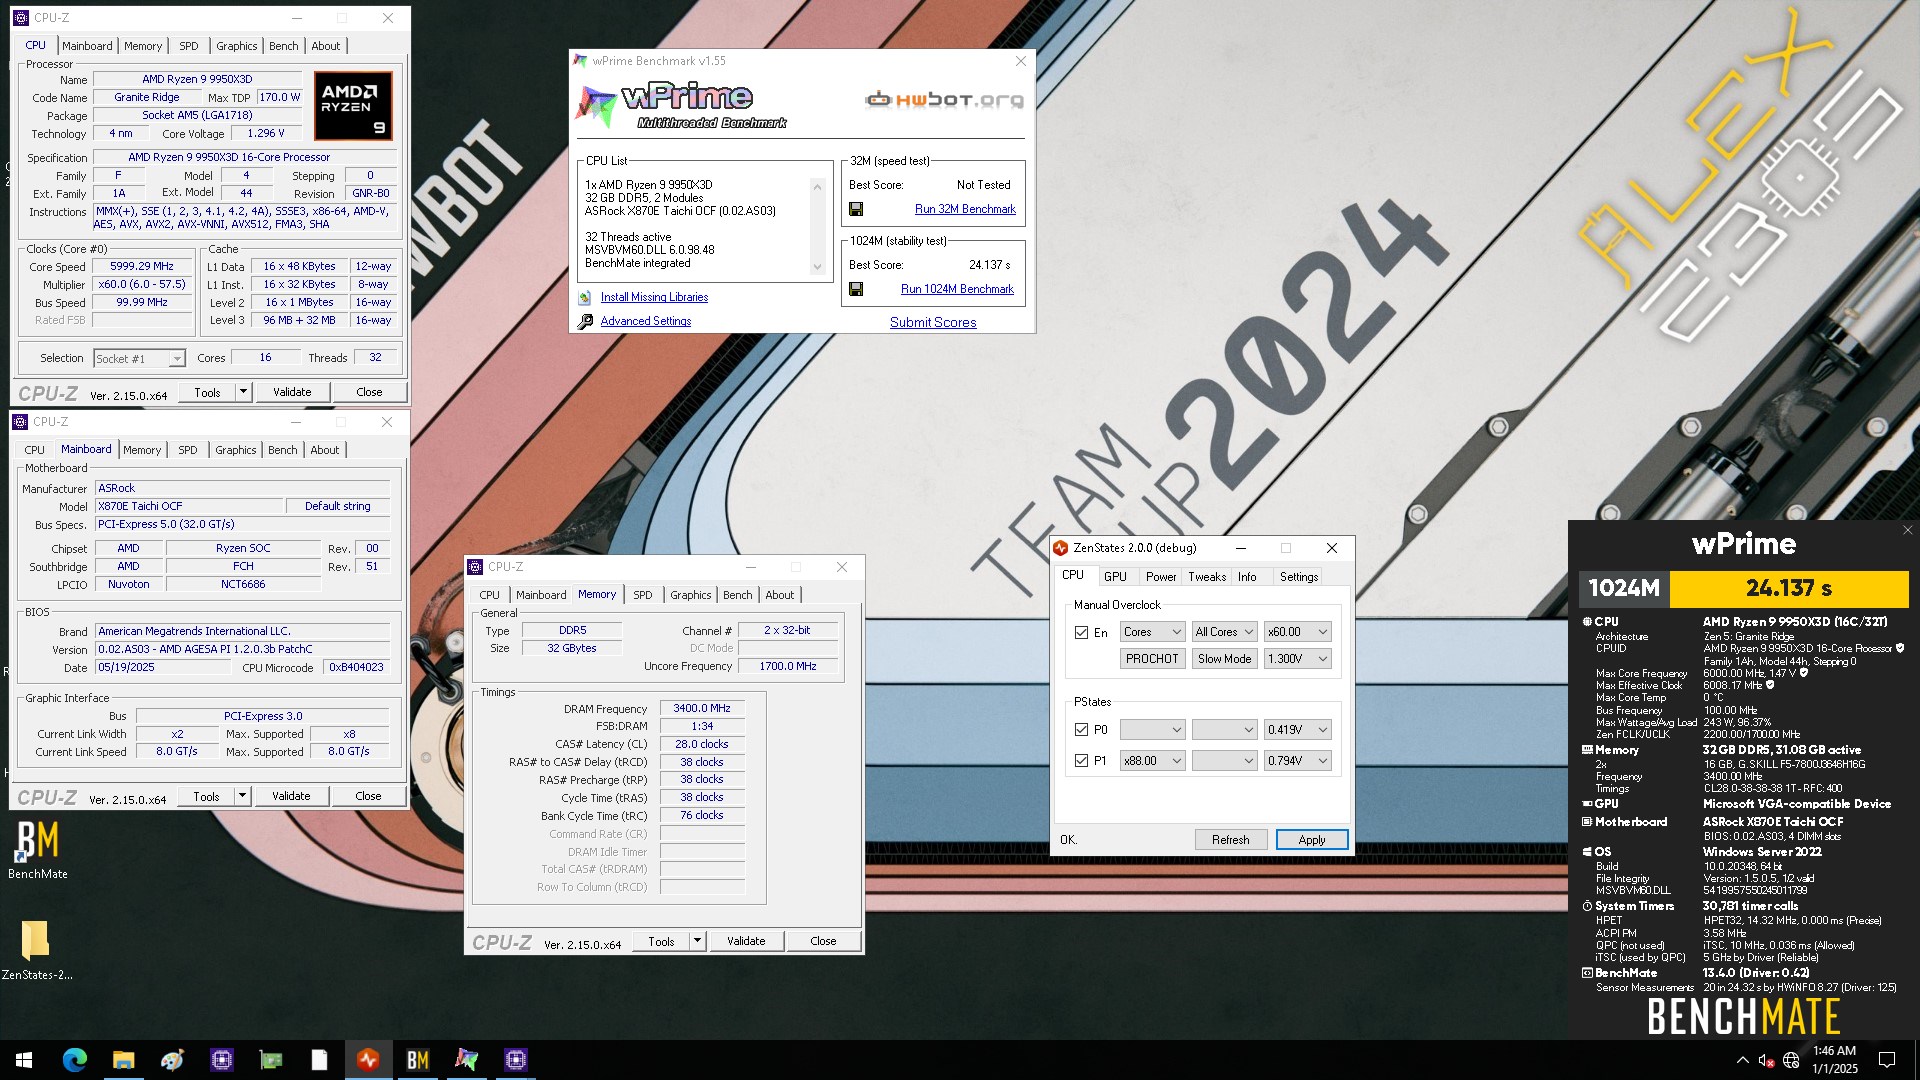Click the PROCHOT button
Image resolution: width=1920 pixels, height=1080 pixels.
[x=1152, y=659]
